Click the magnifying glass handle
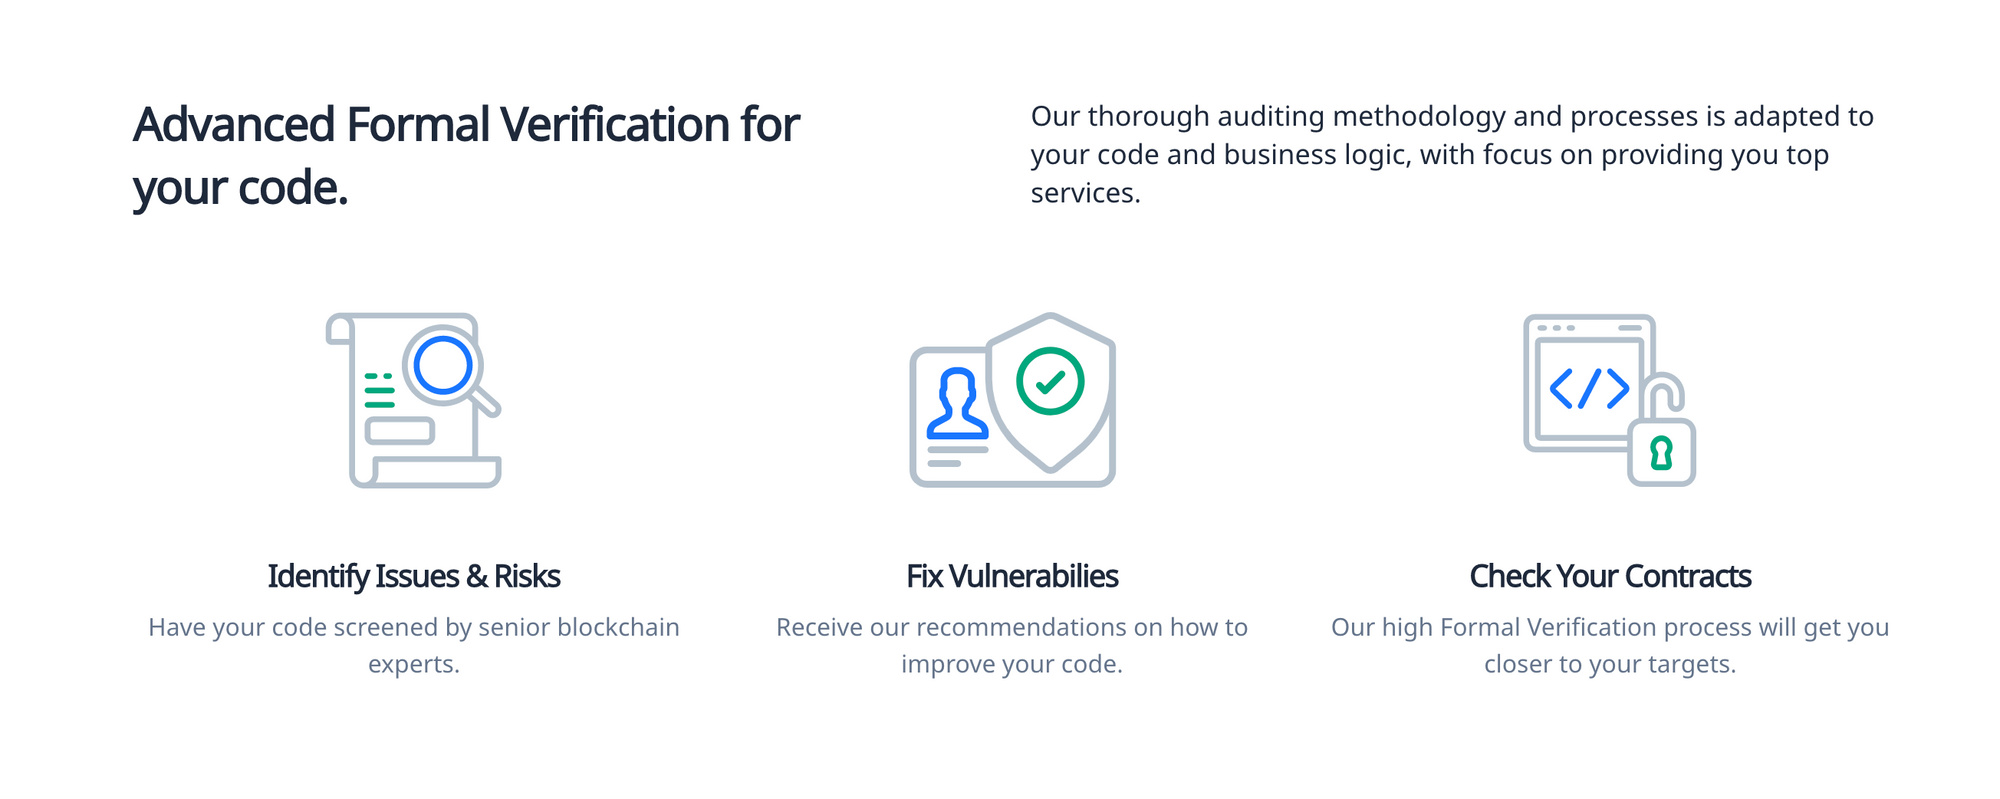2000x799 pixels. (x=486, y=402)
